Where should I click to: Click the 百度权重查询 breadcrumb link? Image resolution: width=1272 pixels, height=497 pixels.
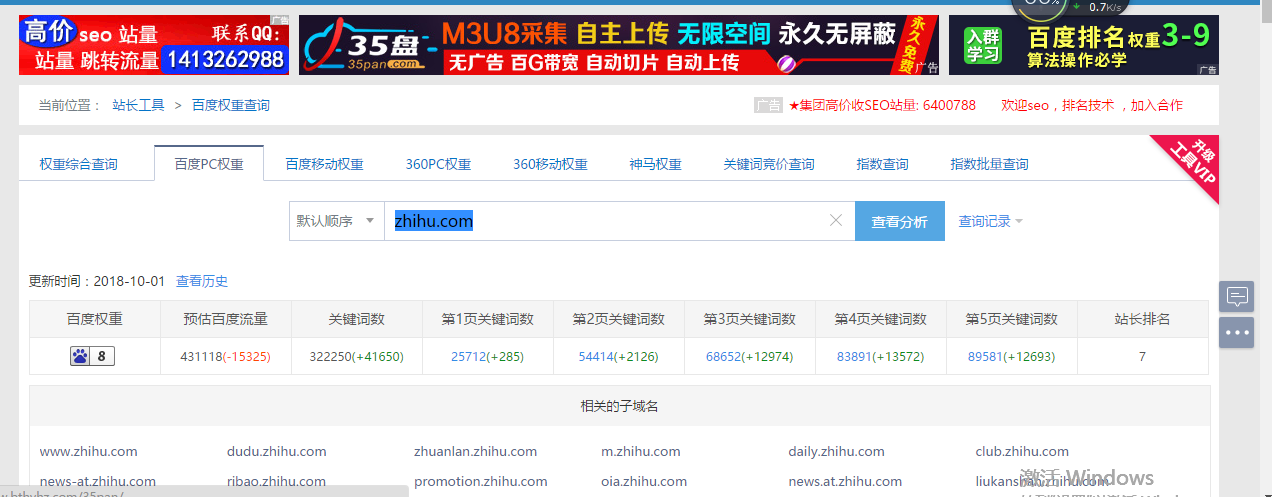pyautogui.click(x=230, y=105)
